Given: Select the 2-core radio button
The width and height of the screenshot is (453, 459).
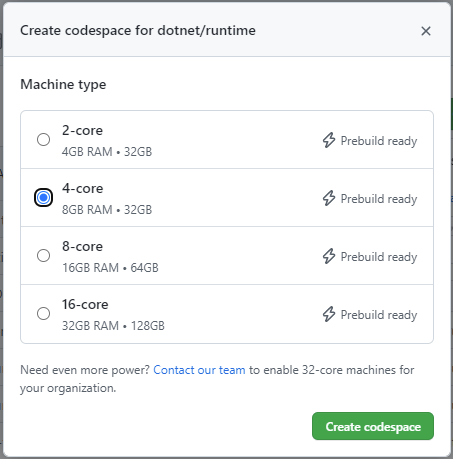Looking at the screenshot, I should point(43,139).
